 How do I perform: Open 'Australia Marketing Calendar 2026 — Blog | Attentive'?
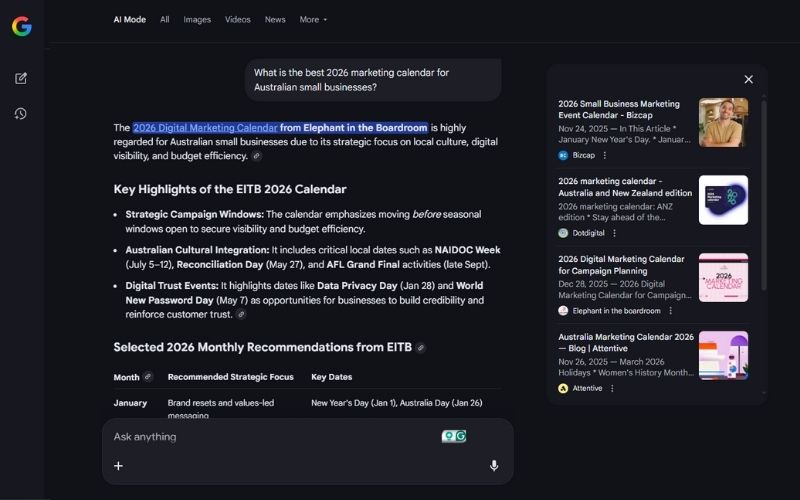pyautogui.click(x=626, y=342)
